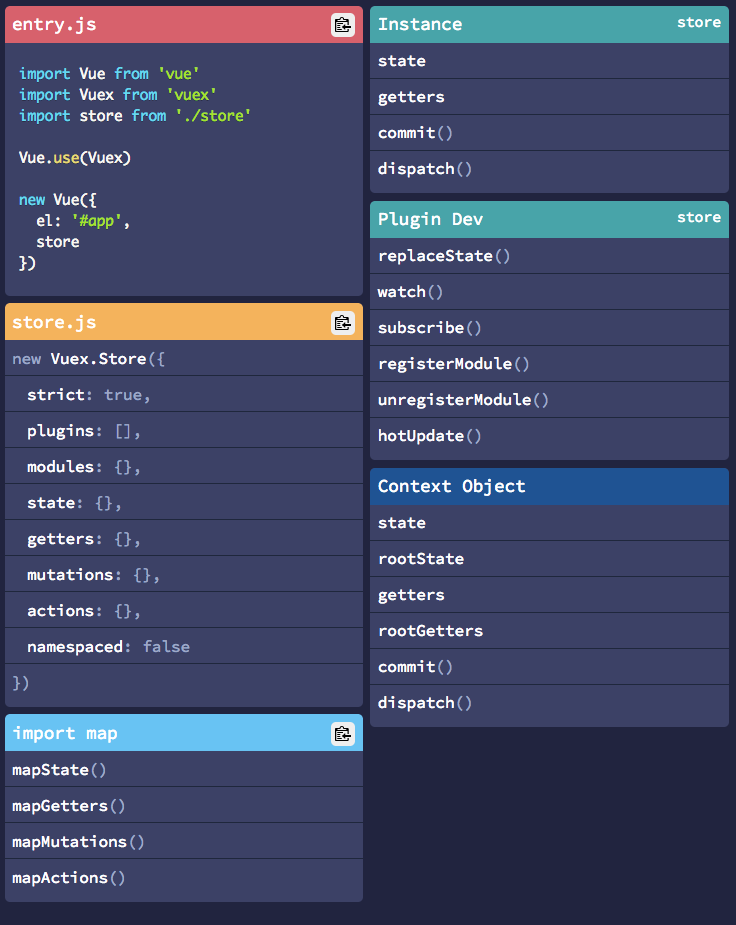736x925 pixels.
Task: Open the rootGetters row
Action: (x=549, y=631)
